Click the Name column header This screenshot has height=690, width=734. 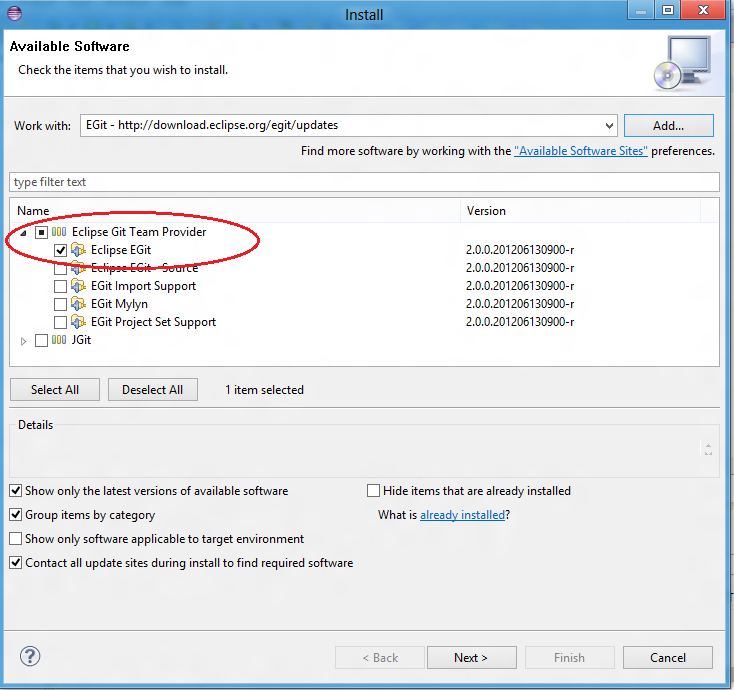pos(235,211)
